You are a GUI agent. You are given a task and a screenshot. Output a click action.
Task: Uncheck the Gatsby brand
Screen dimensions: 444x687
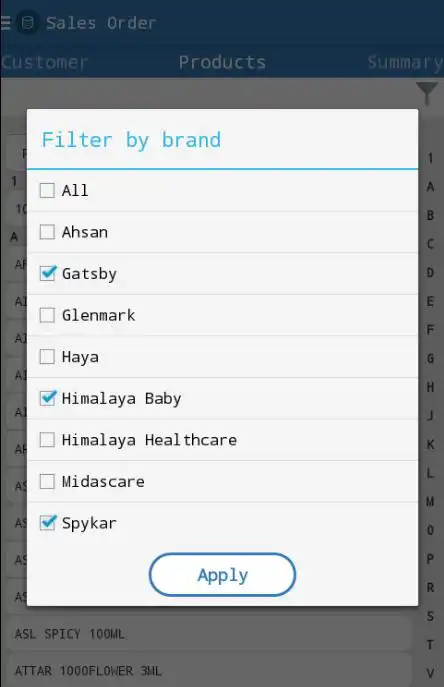(x=47, y=273)
